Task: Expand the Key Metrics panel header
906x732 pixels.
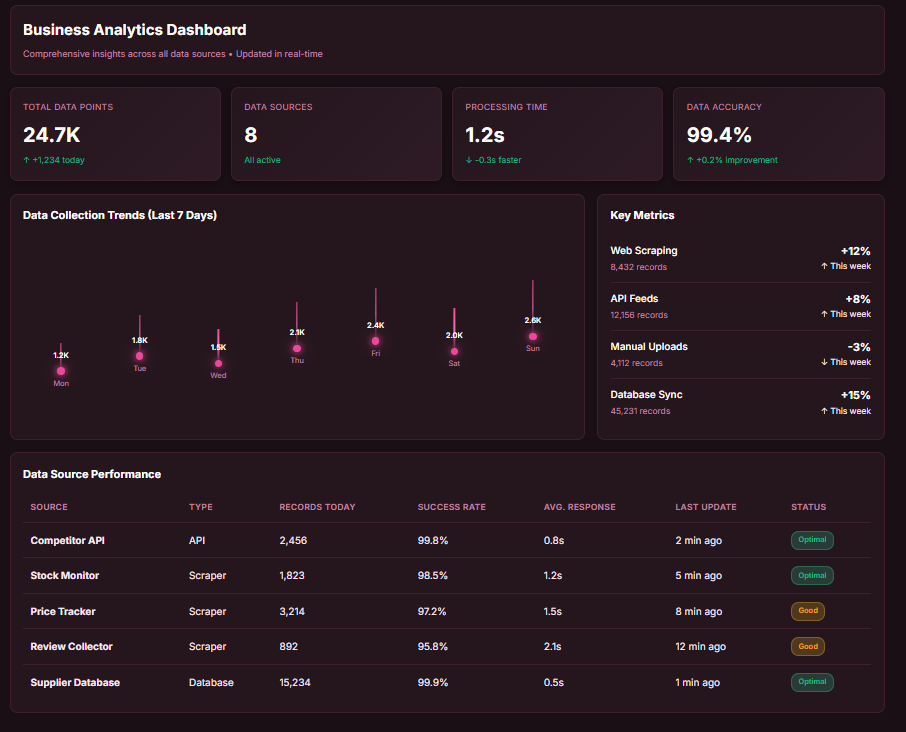Action: click(641, 215)
